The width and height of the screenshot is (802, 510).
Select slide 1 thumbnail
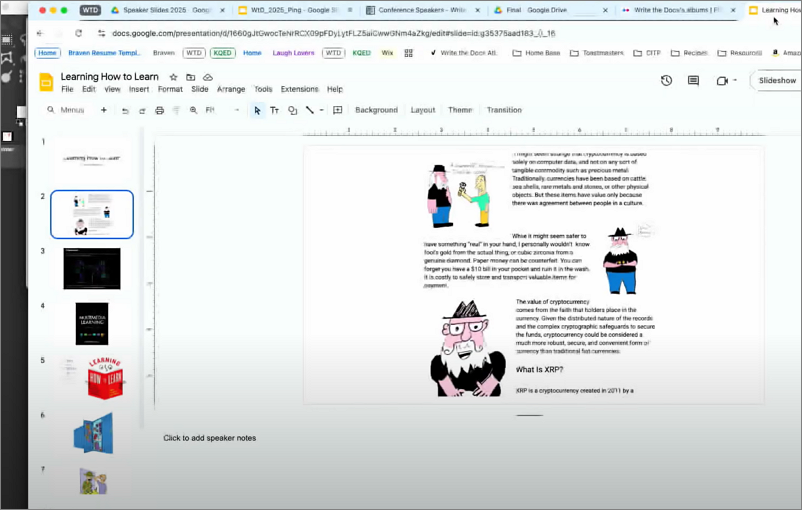92,158
